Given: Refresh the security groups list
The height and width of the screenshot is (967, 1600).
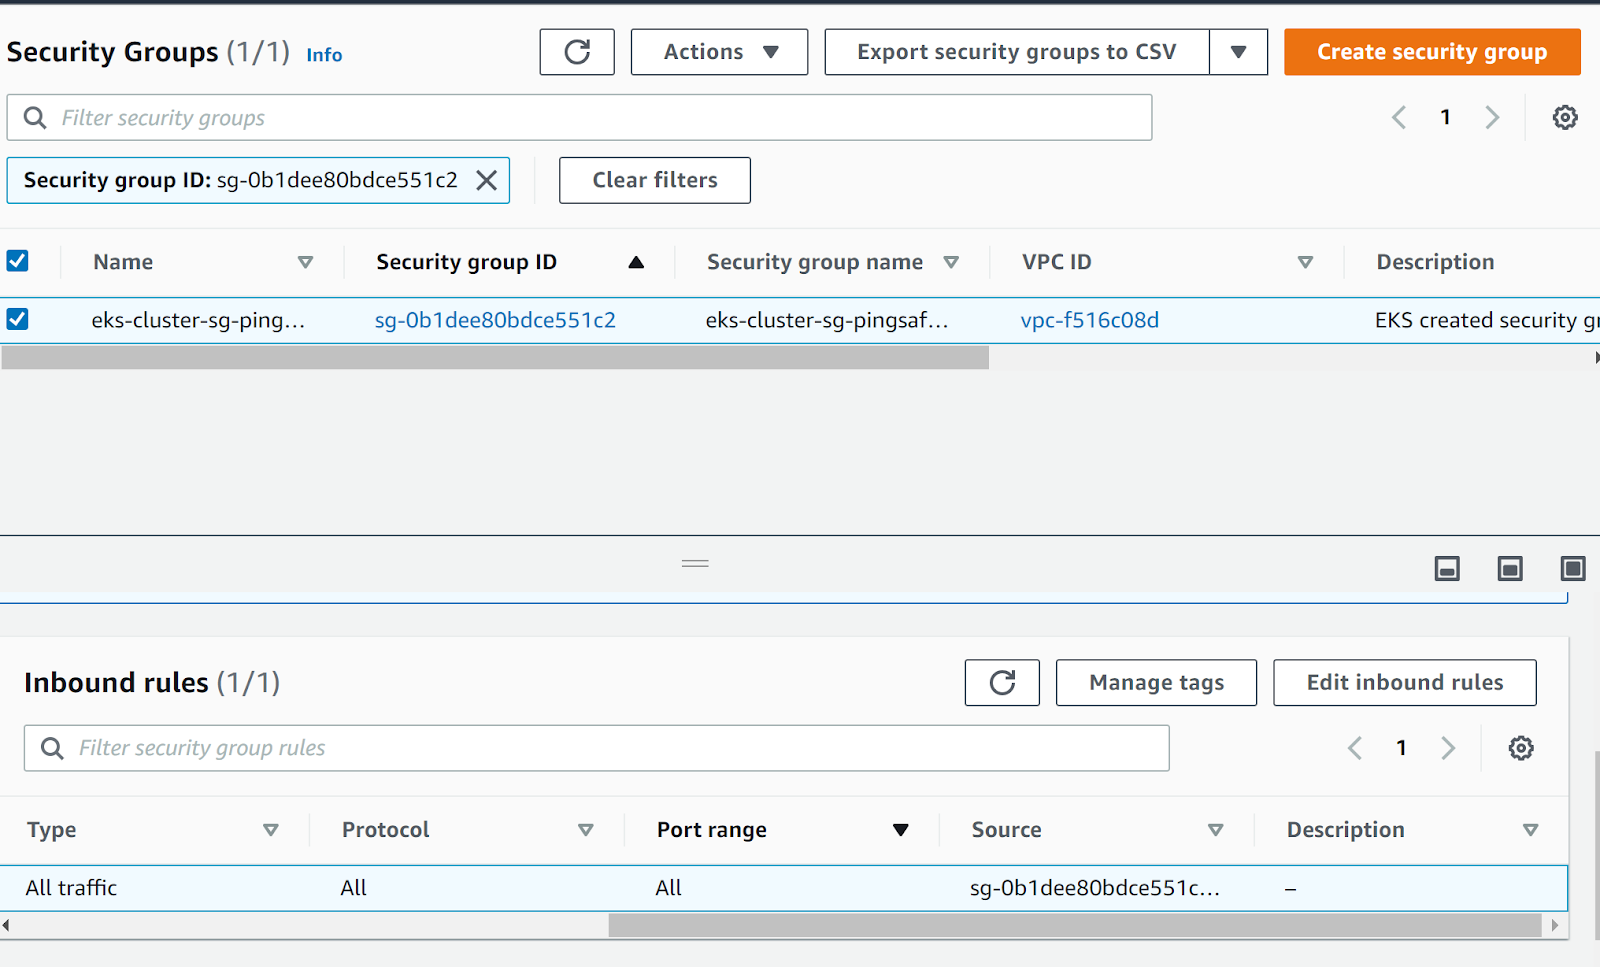Looking at the screenshot, I should (x=577, y=52).
